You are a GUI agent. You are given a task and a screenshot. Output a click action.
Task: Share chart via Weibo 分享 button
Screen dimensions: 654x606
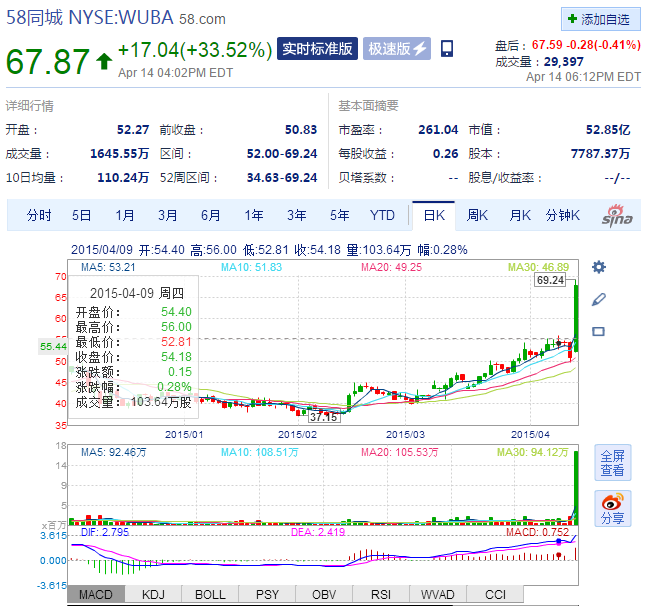pos(613,508)
